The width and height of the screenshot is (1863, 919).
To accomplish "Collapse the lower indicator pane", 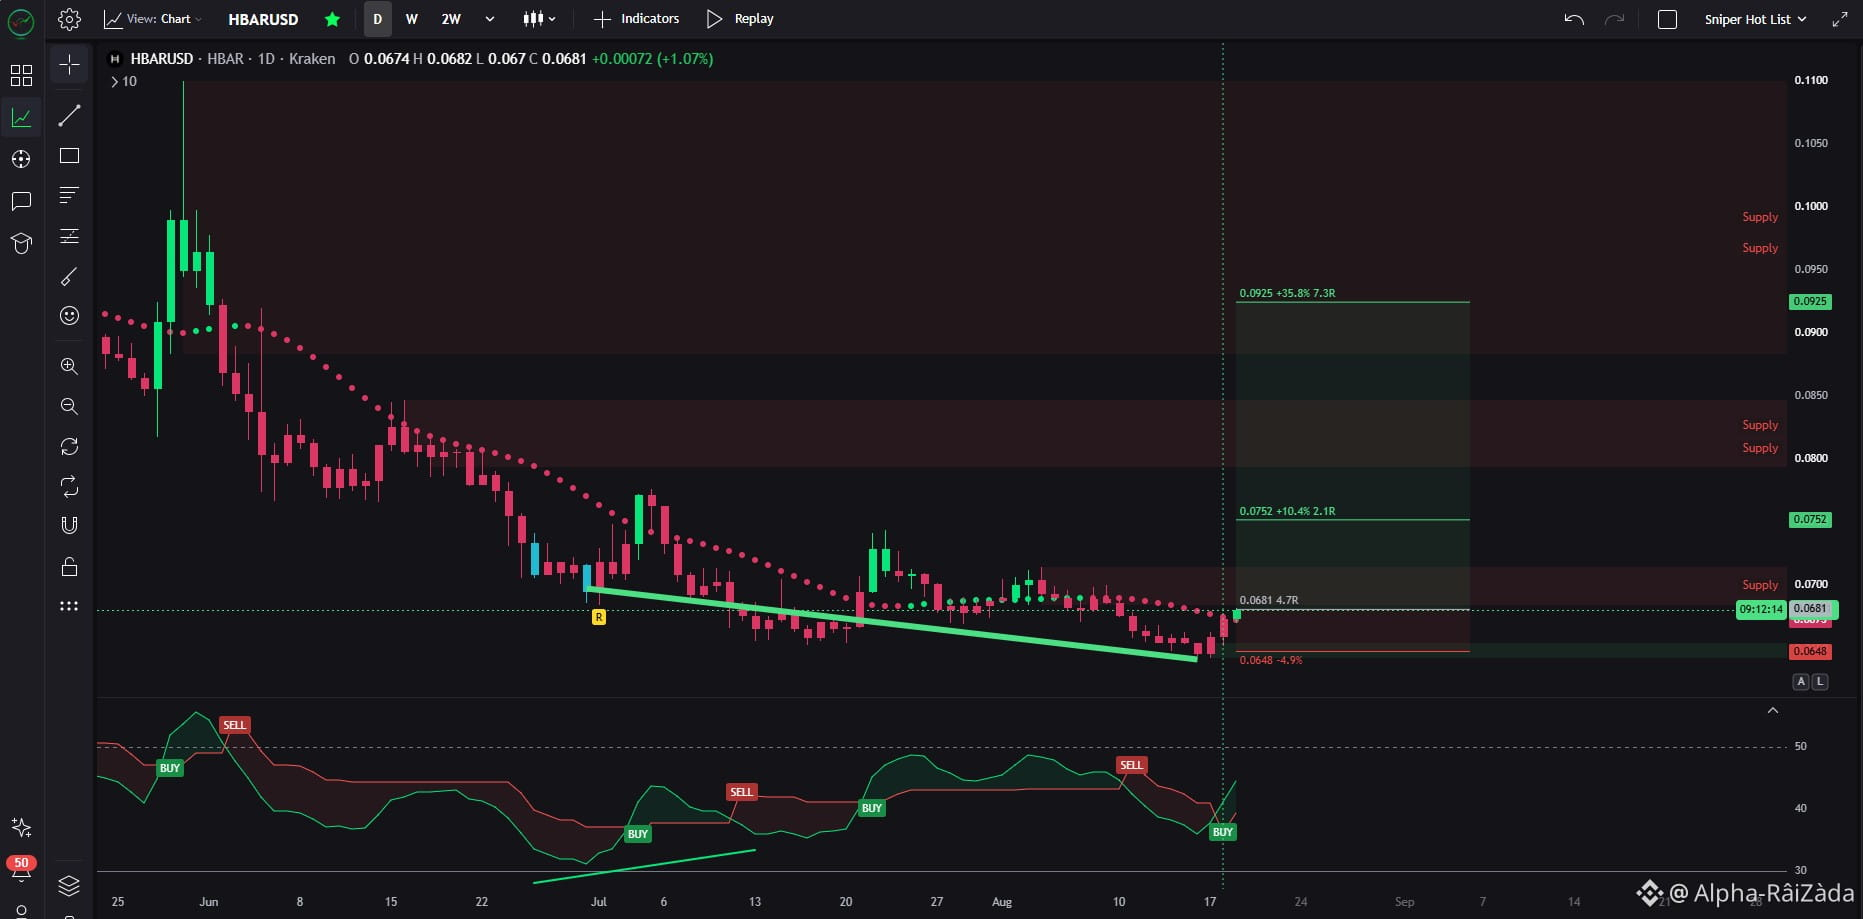I will [x=1772, y=711].
